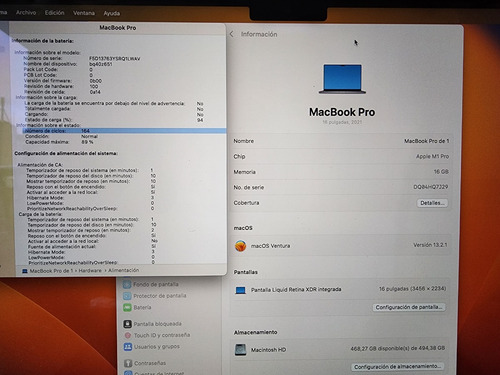Click the Revisión de celda row
500x375 pixels.
[62, 92]
